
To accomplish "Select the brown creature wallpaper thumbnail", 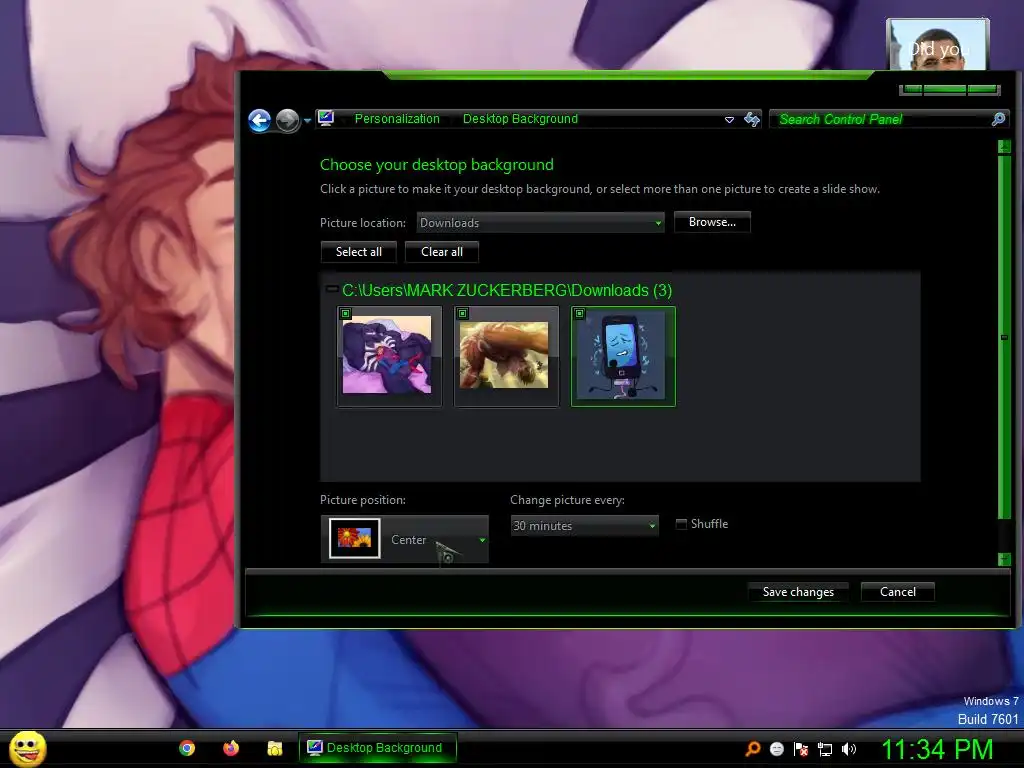I will coord(506,357).
